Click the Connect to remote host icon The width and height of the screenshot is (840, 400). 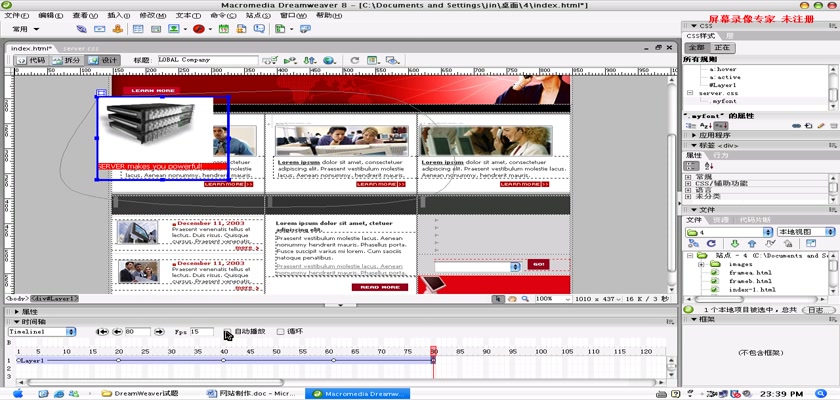(694, 244)
